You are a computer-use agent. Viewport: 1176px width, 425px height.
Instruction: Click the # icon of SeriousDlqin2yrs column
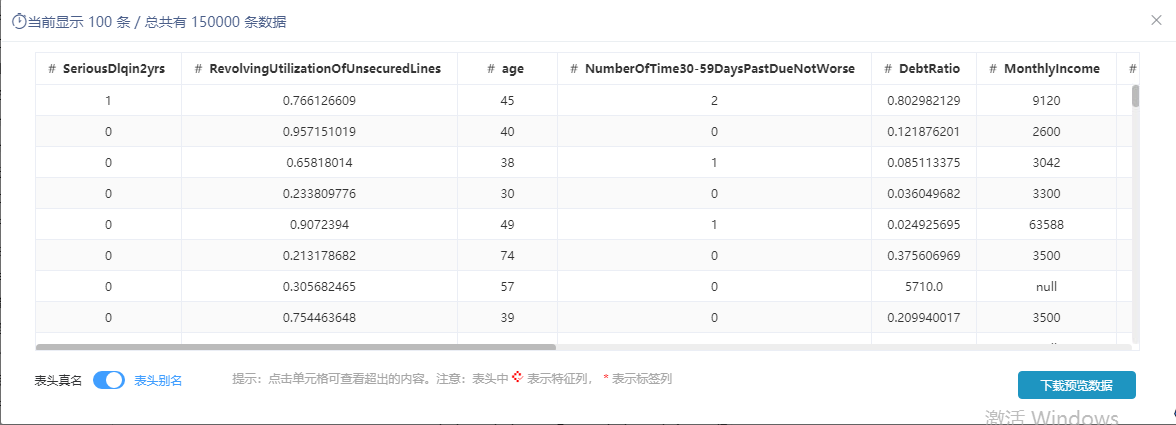point(52,69)
